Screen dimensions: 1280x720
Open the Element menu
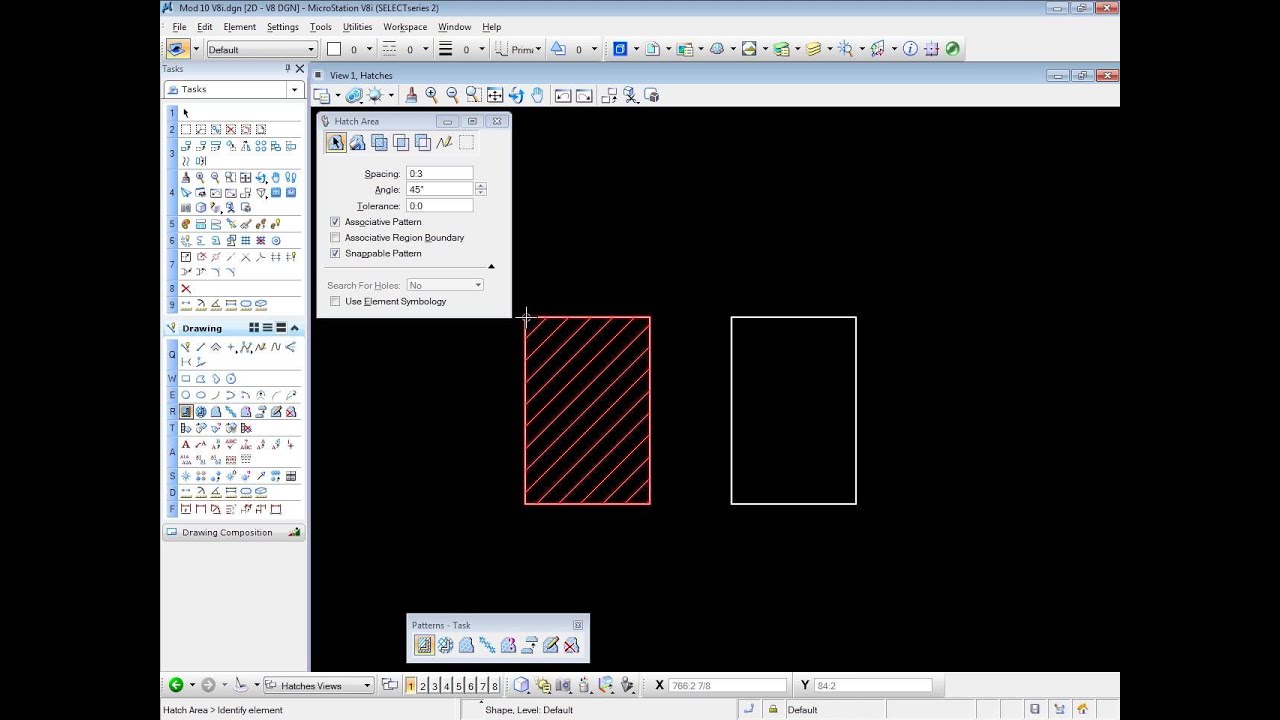coord(240,27)
